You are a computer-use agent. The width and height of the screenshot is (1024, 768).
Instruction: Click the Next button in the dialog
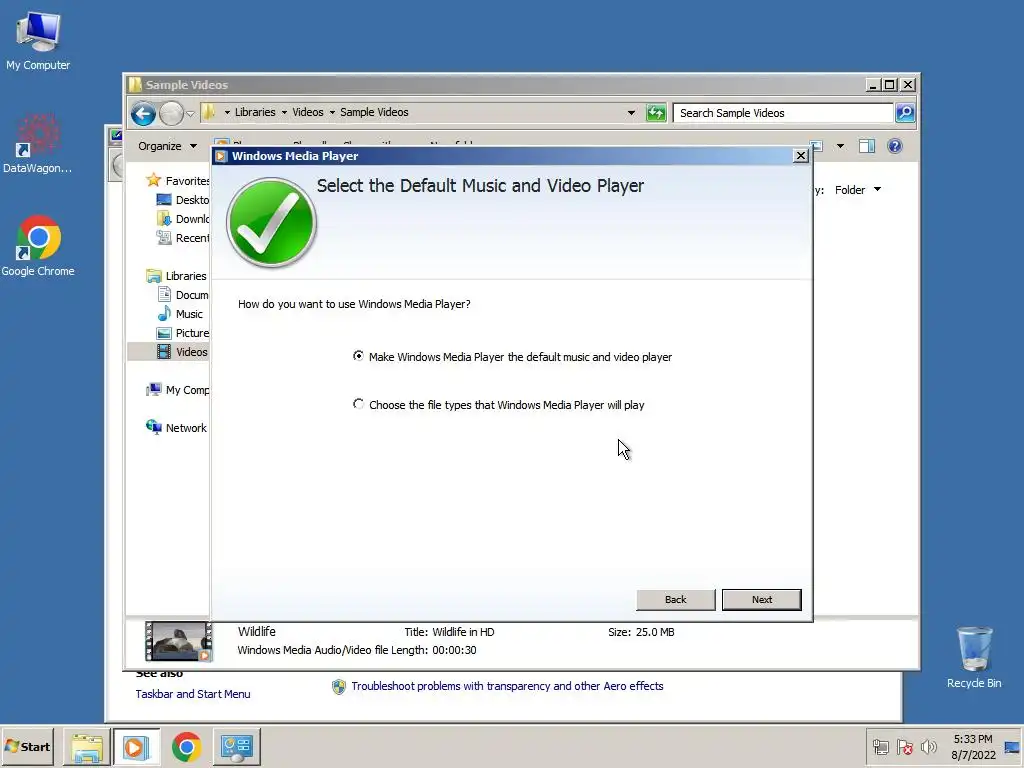(x=761, y=600)
